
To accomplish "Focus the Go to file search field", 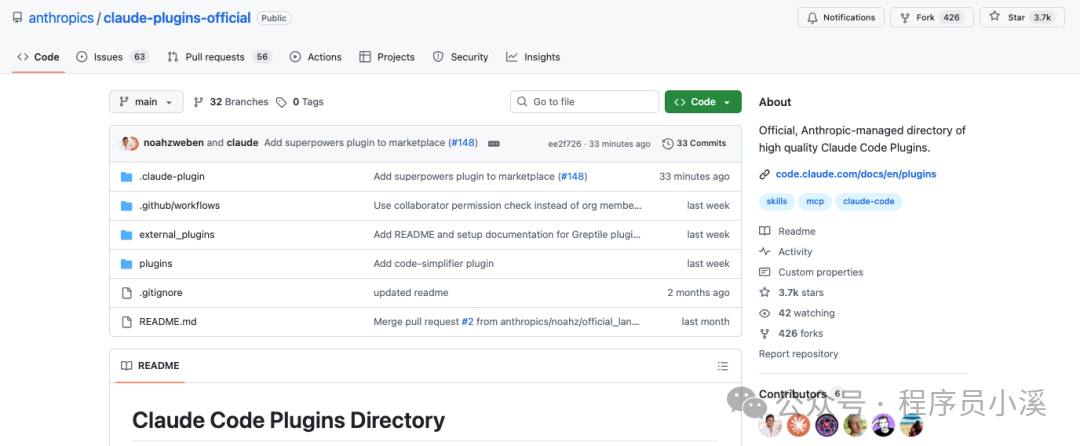I will click(584, 102).
